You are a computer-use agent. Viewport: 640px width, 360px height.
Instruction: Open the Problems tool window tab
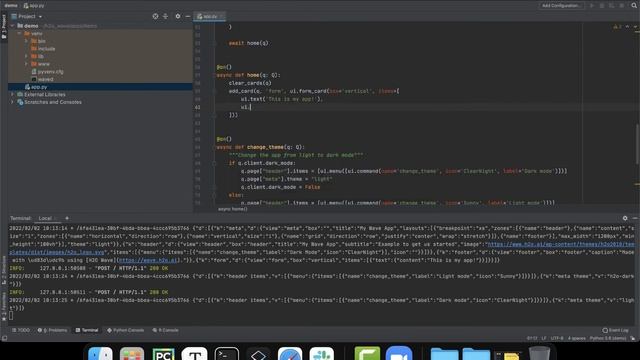point(52,330)
